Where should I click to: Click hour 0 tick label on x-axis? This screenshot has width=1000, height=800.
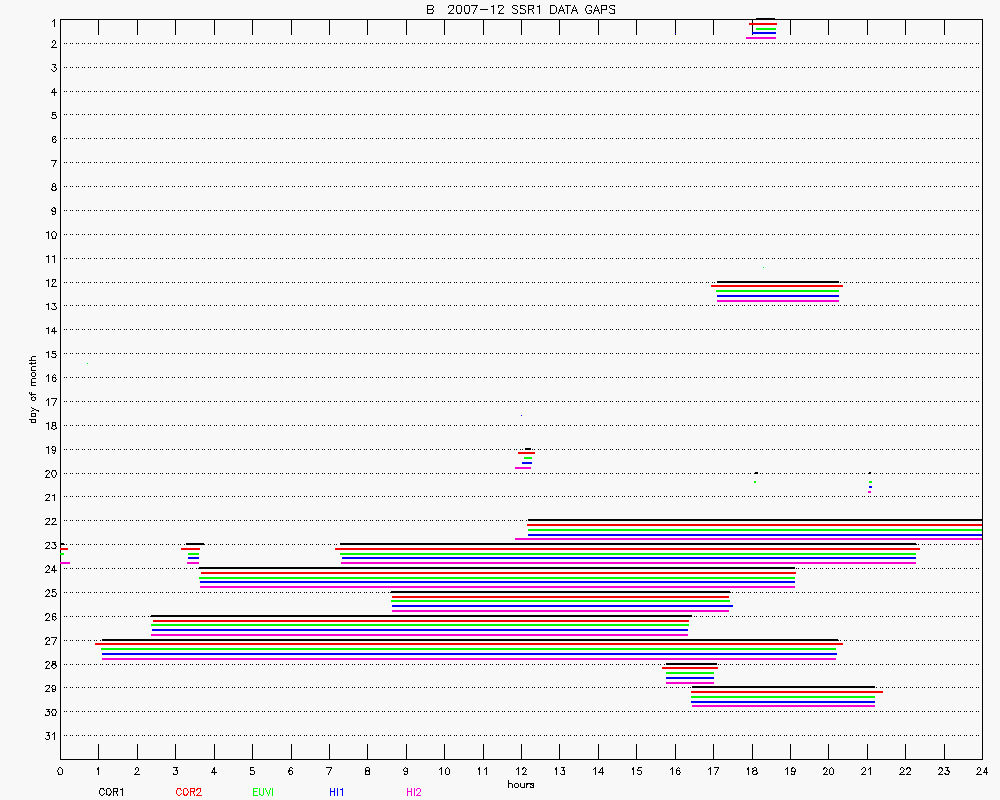point(60,772)
